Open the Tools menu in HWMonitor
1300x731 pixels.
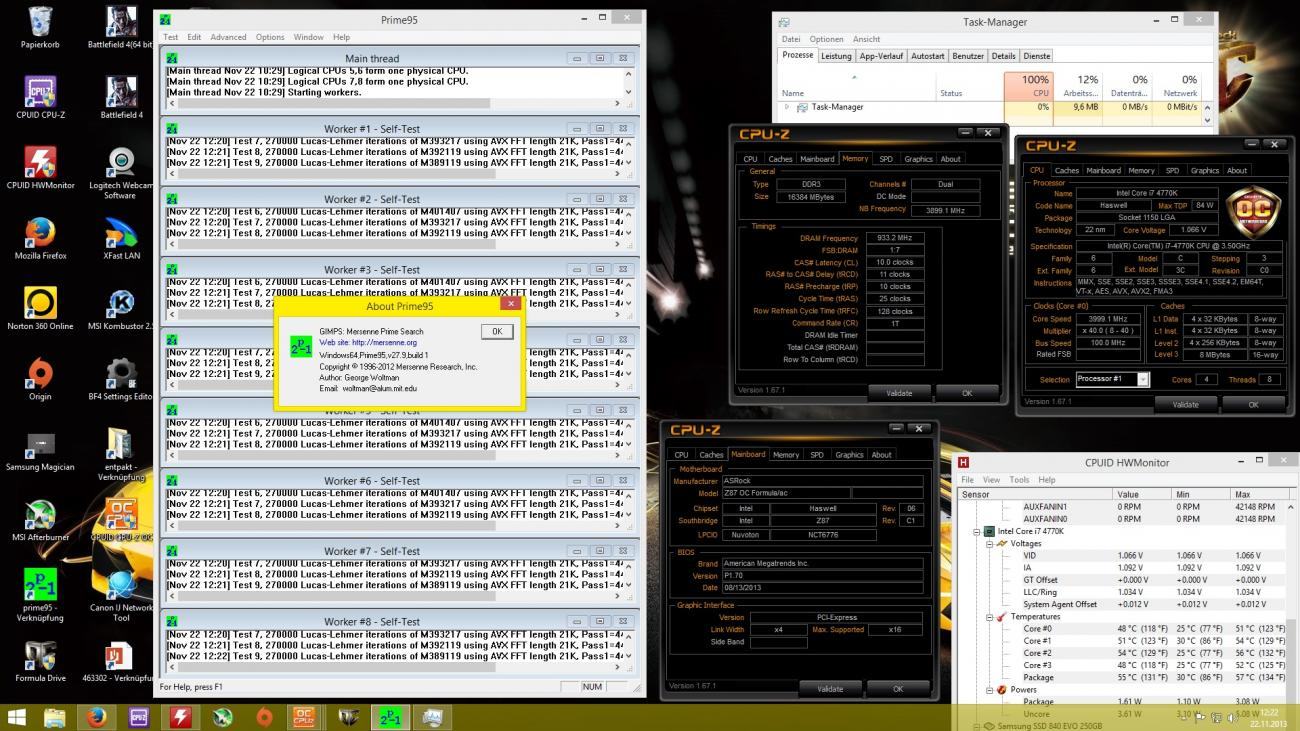(x=1019, y=480)
